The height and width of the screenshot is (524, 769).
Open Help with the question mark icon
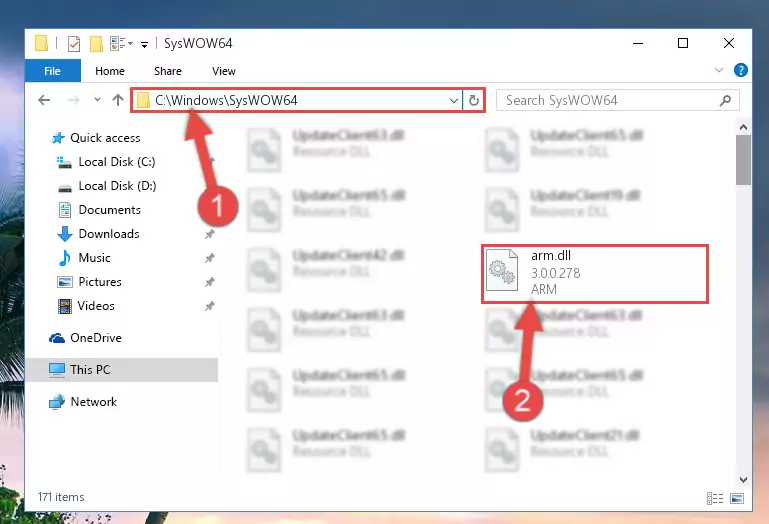(x=741, y=70)
